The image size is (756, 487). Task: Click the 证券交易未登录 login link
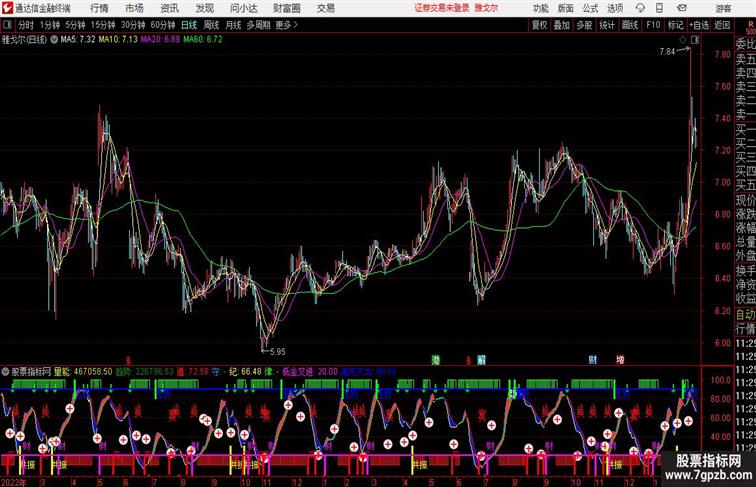pyautogui.click(x=442, y=8)
